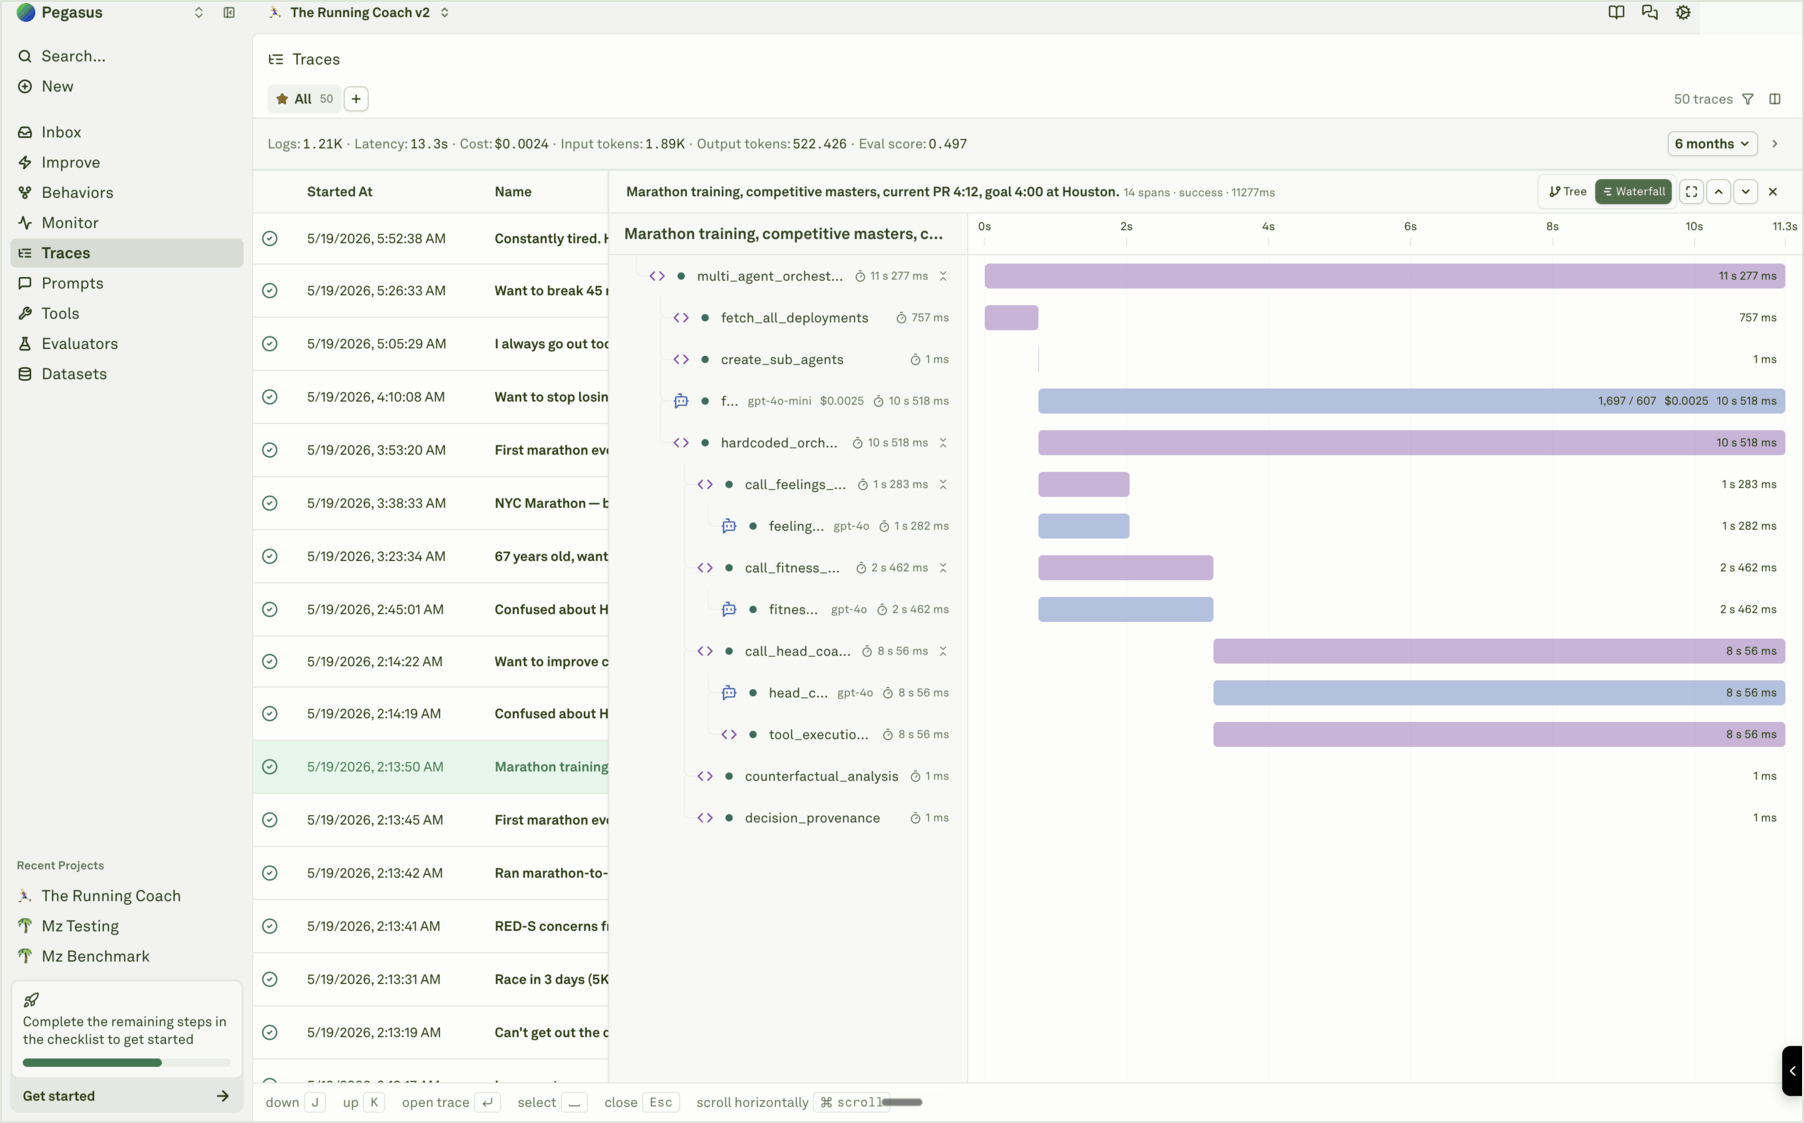Open the traces filter funnel icon
Image resolution: width=1804 pixels, height=1123 pixels.
click(x=1748, y=99)
